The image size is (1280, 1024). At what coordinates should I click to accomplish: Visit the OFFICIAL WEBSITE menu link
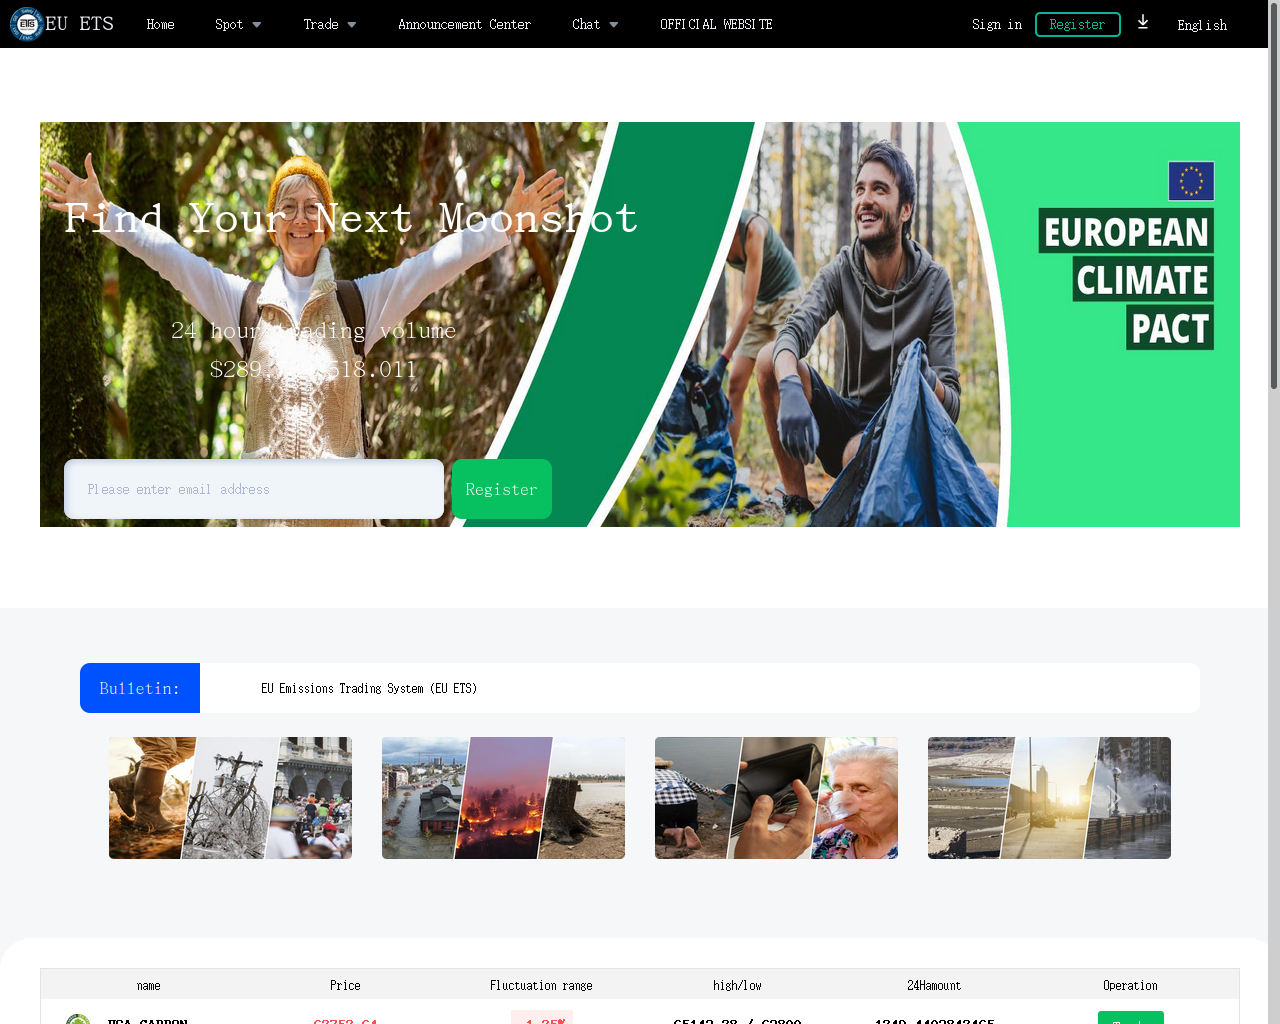click(x=716, y=24)
